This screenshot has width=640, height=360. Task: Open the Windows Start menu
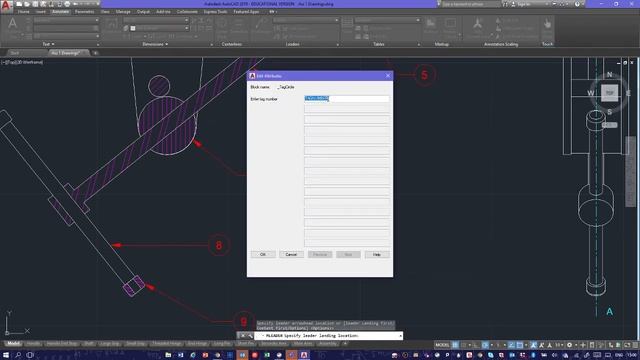pyautogui.click(x=6, y=355)
